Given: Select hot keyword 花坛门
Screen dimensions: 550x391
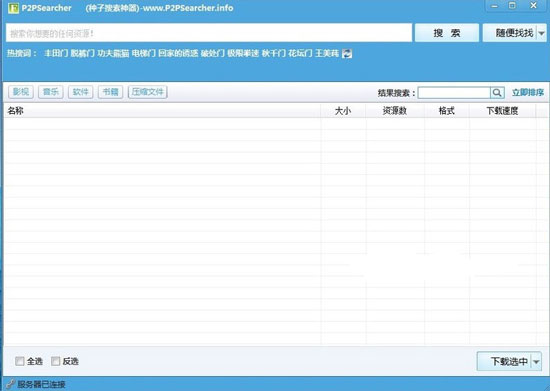Looking at the screenshot, I should pyautogui.click(x=300, y=53).
